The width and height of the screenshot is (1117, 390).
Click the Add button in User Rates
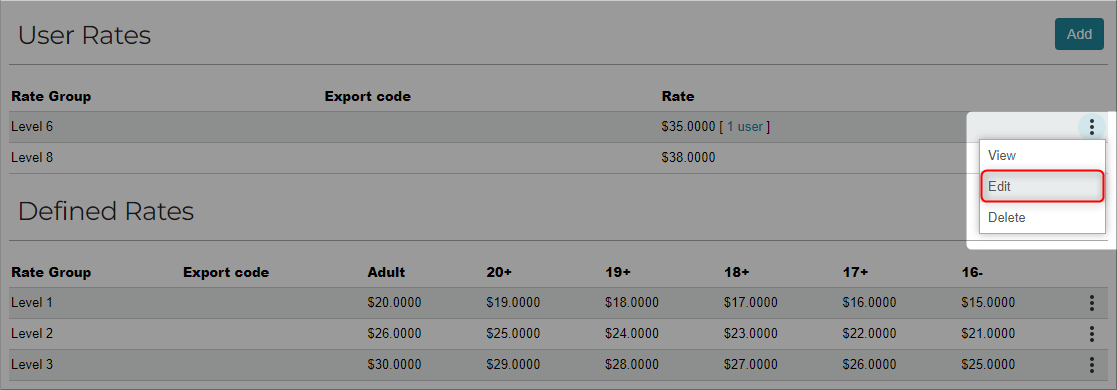coord(1079,34)
